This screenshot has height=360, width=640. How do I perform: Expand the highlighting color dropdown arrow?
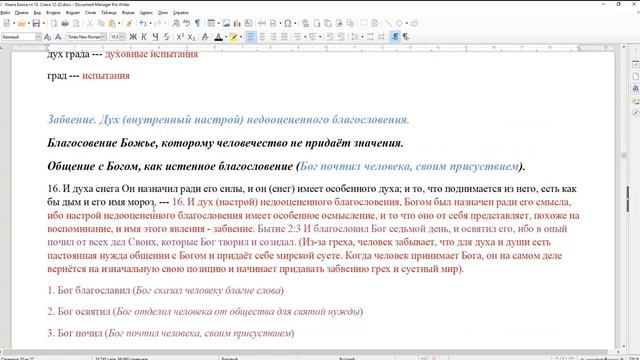[241, 37]
